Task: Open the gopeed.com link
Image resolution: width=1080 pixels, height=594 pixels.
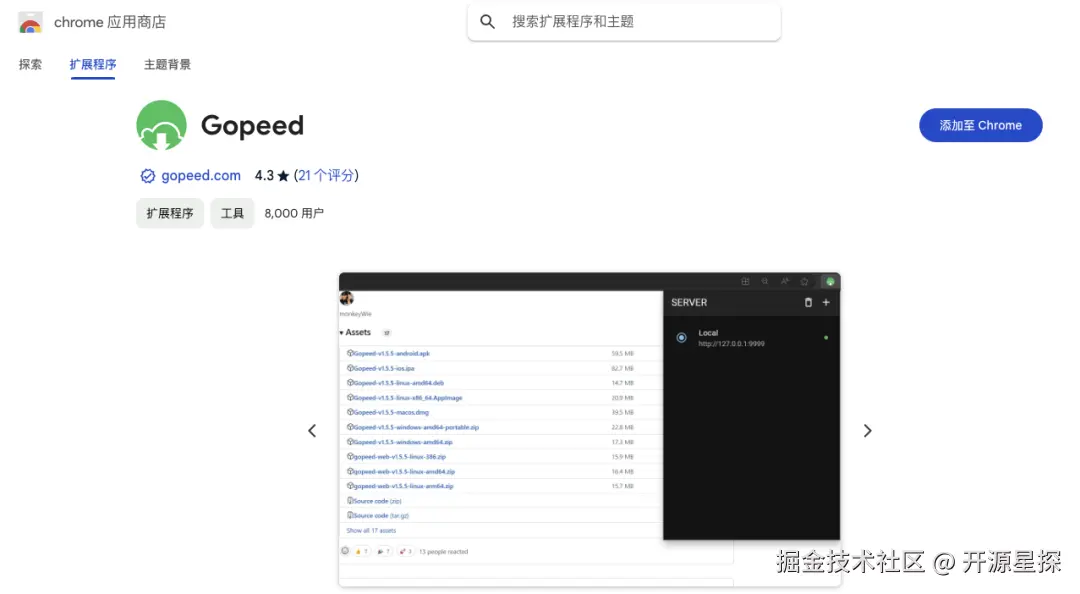Action: coord(199,175)
